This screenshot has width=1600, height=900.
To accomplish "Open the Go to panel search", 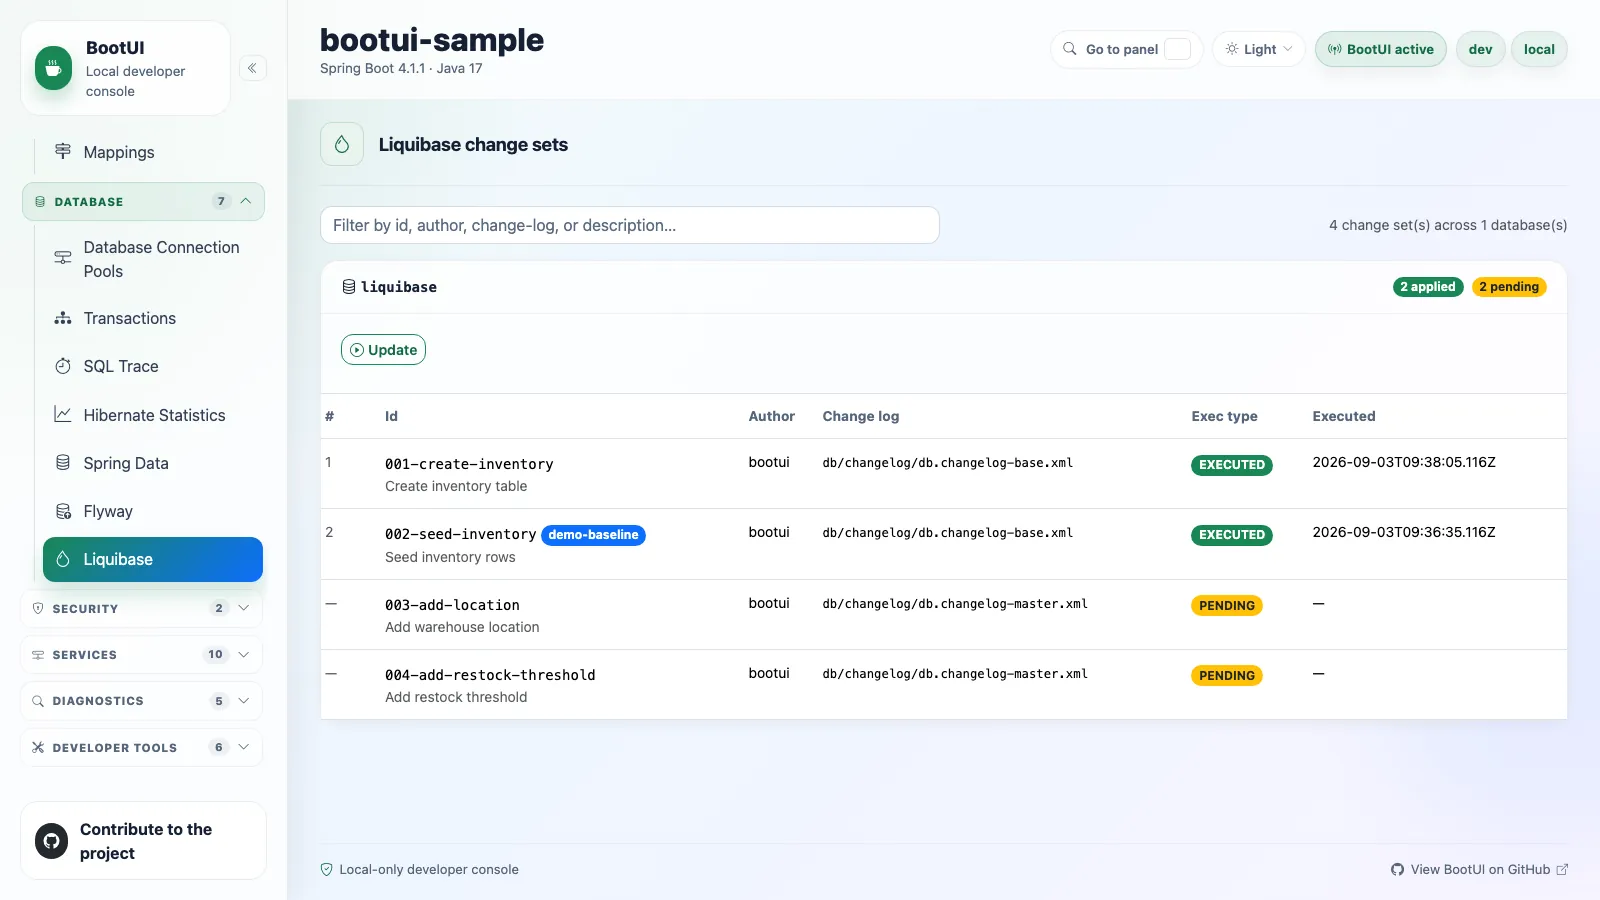I will click(x=1127, y=49).
